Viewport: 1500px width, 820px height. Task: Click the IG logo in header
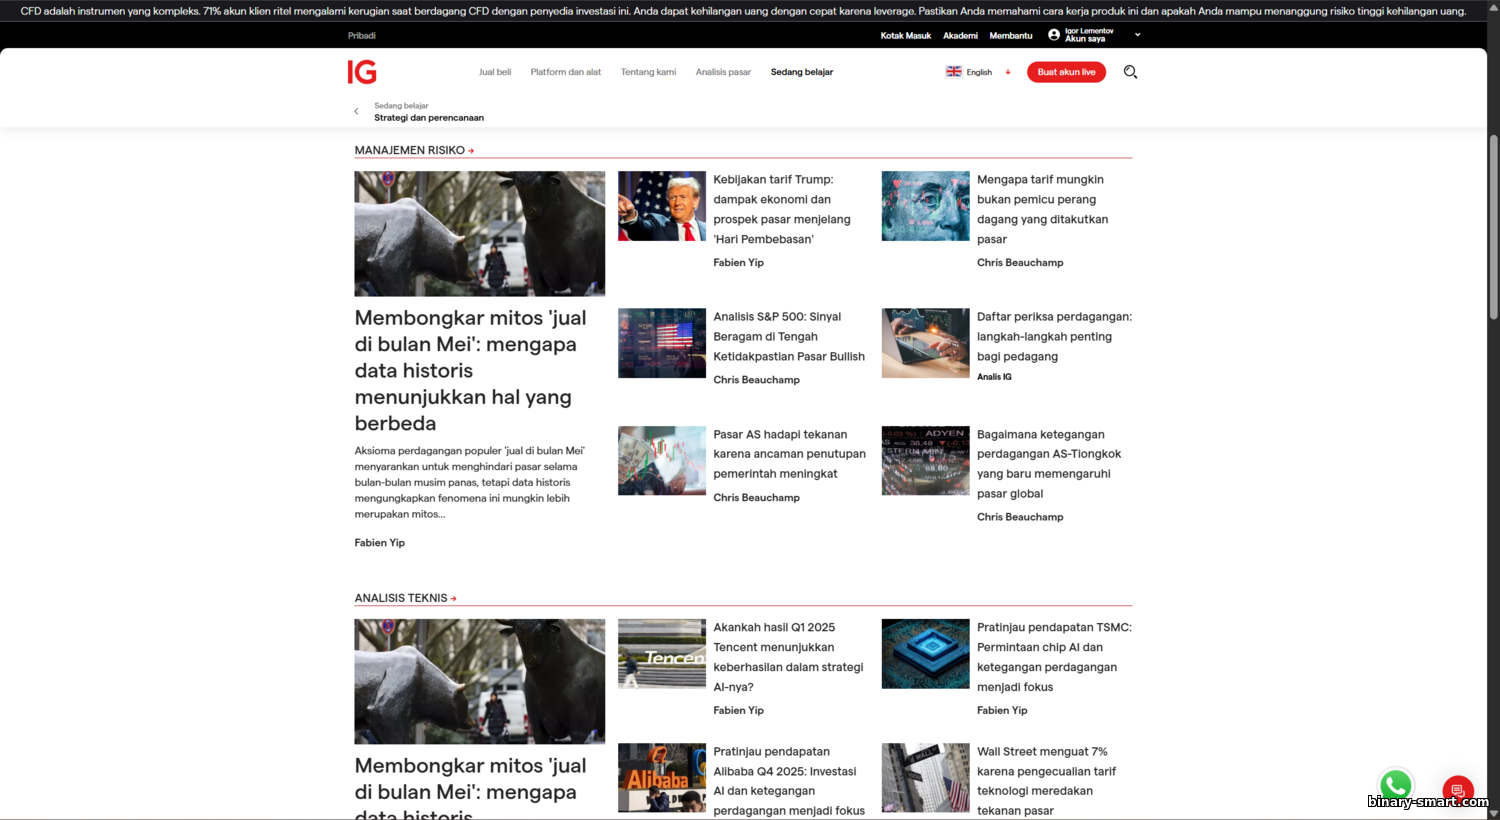coord(362,72)
